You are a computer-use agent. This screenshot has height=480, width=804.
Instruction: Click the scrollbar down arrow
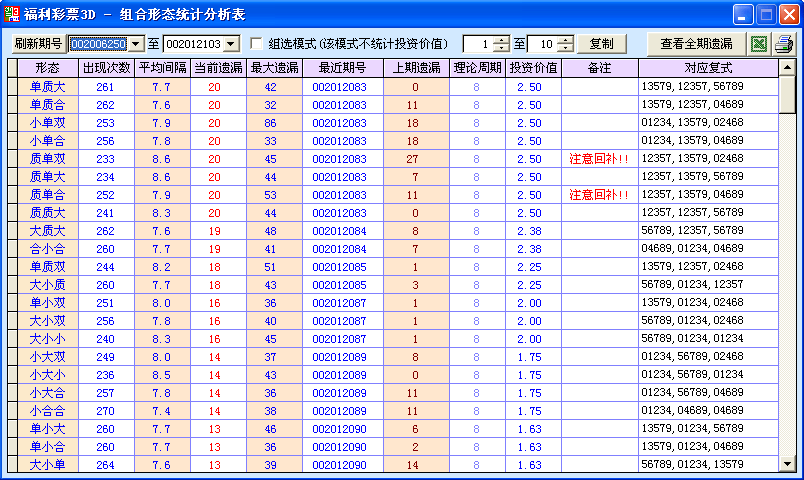[x=787, y=465]
